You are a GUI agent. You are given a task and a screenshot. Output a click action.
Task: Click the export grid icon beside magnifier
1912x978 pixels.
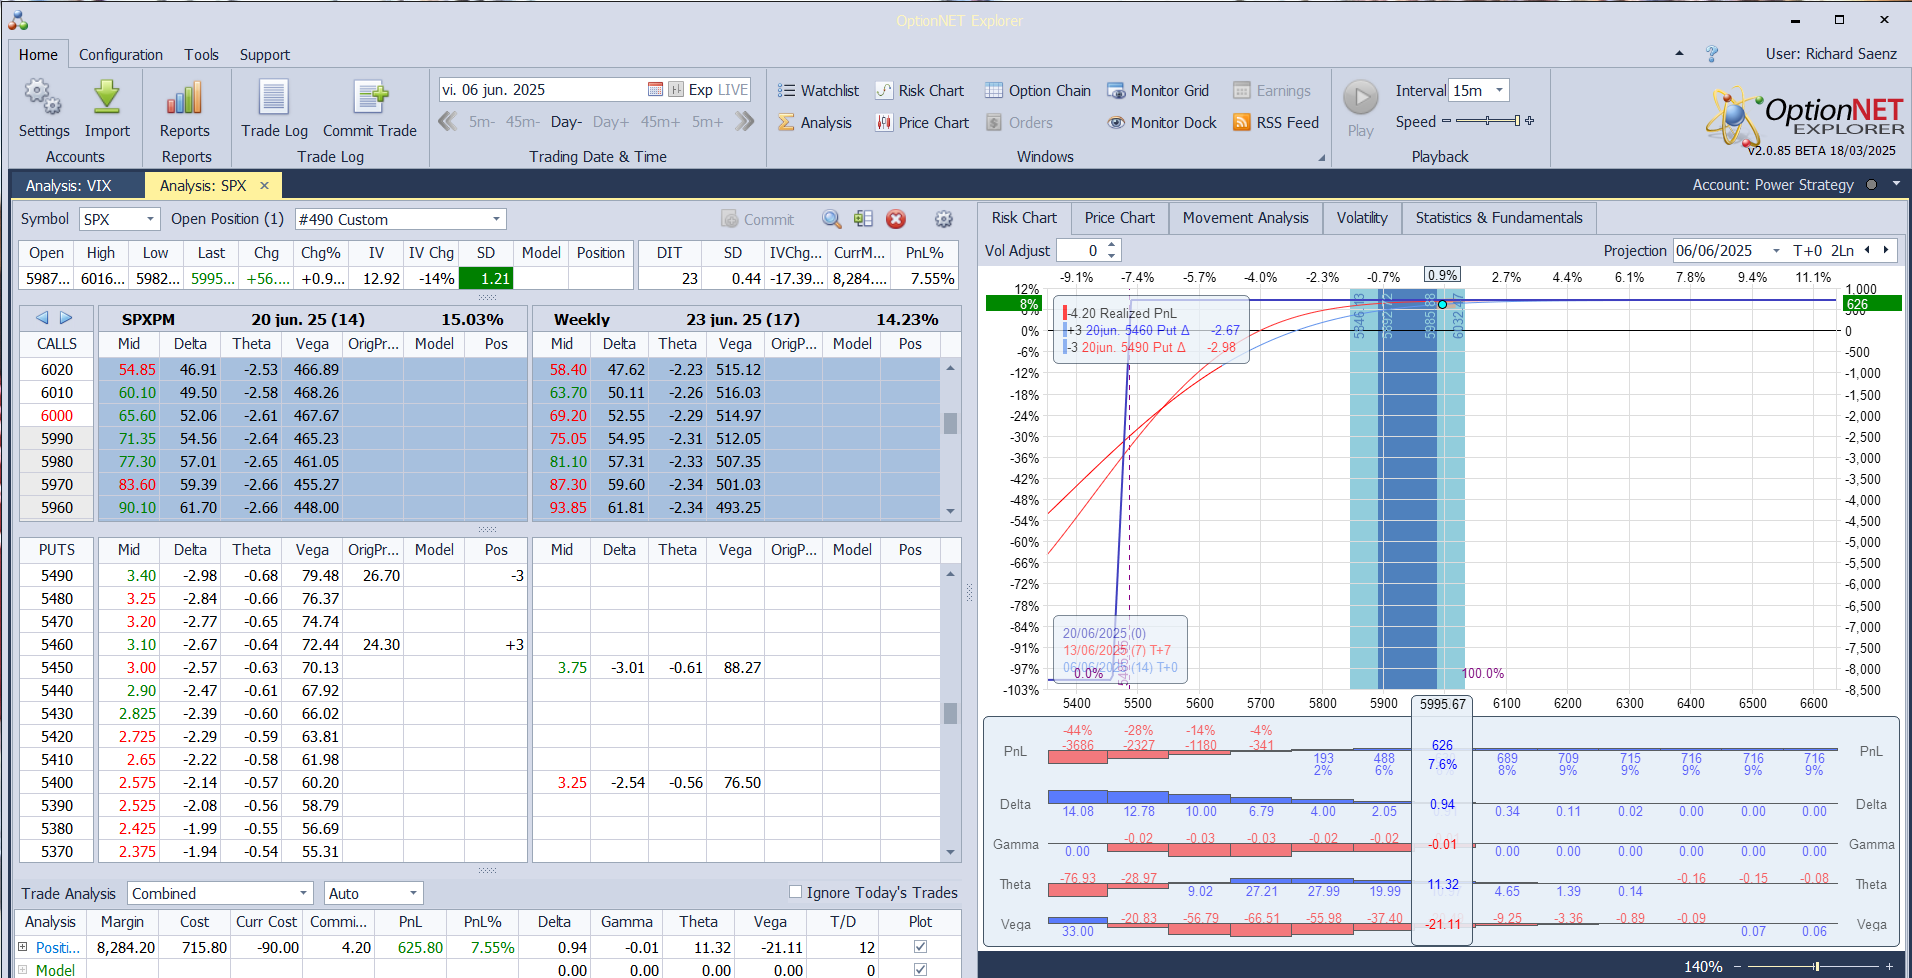863,219
